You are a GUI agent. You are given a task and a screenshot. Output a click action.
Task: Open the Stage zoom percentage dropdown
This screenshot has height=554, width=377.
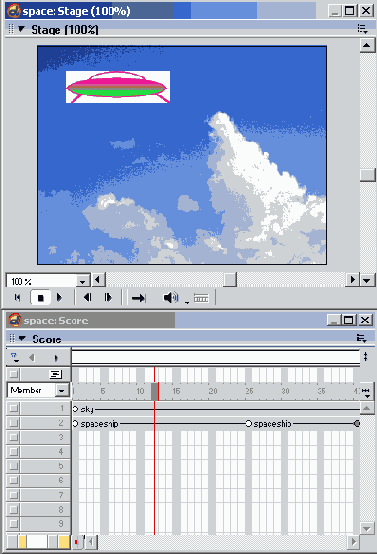pos(82,281)
